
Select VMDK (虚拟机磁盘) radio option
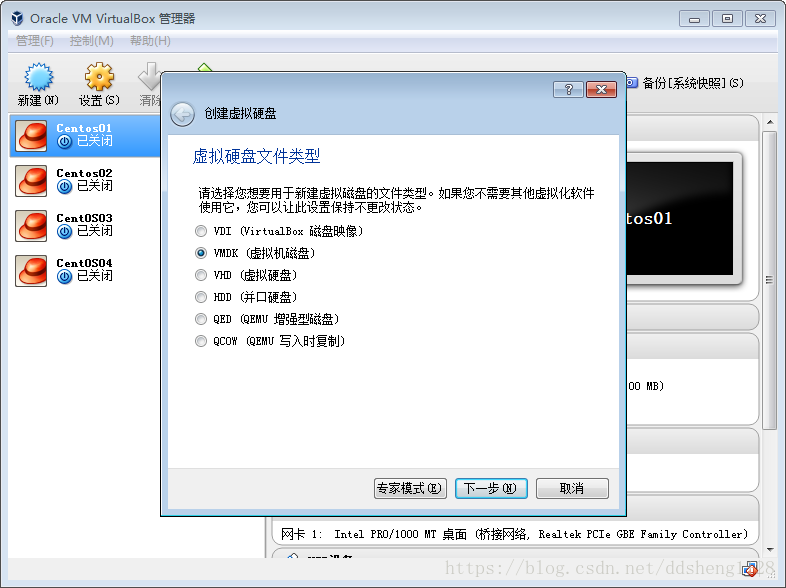201,253
